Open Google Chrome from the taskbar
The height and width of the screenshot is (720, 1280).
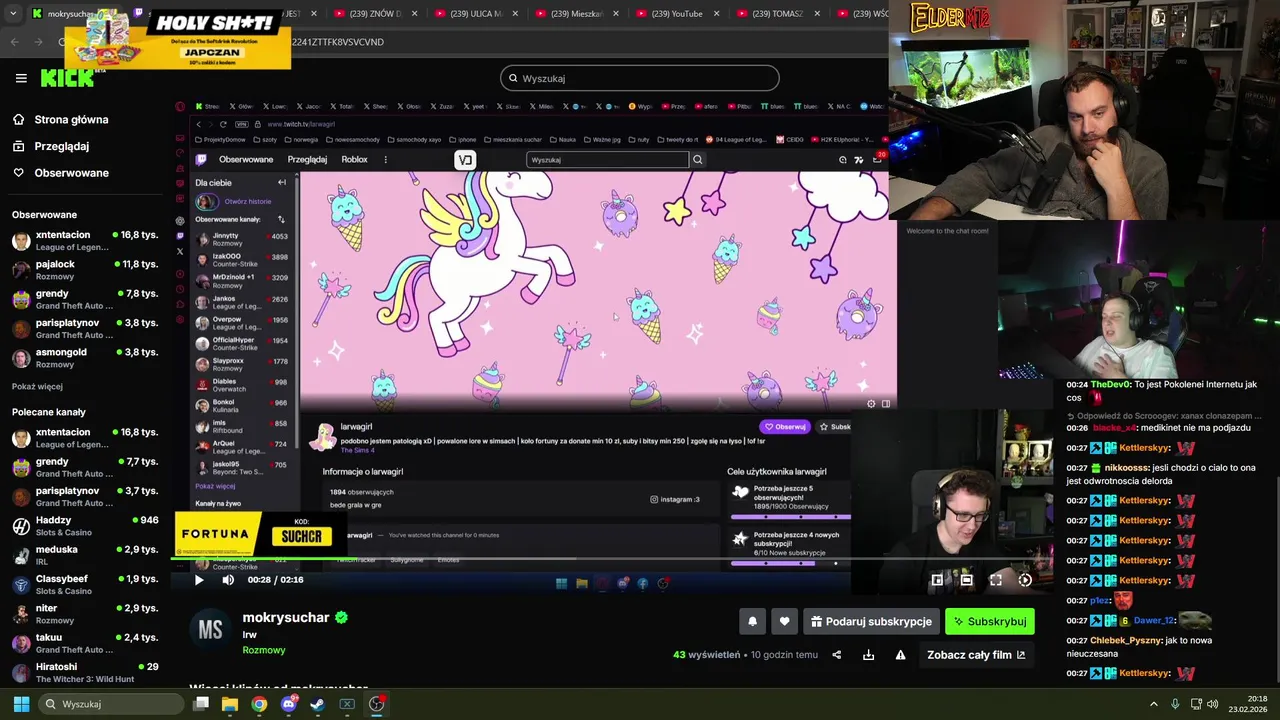259,704
